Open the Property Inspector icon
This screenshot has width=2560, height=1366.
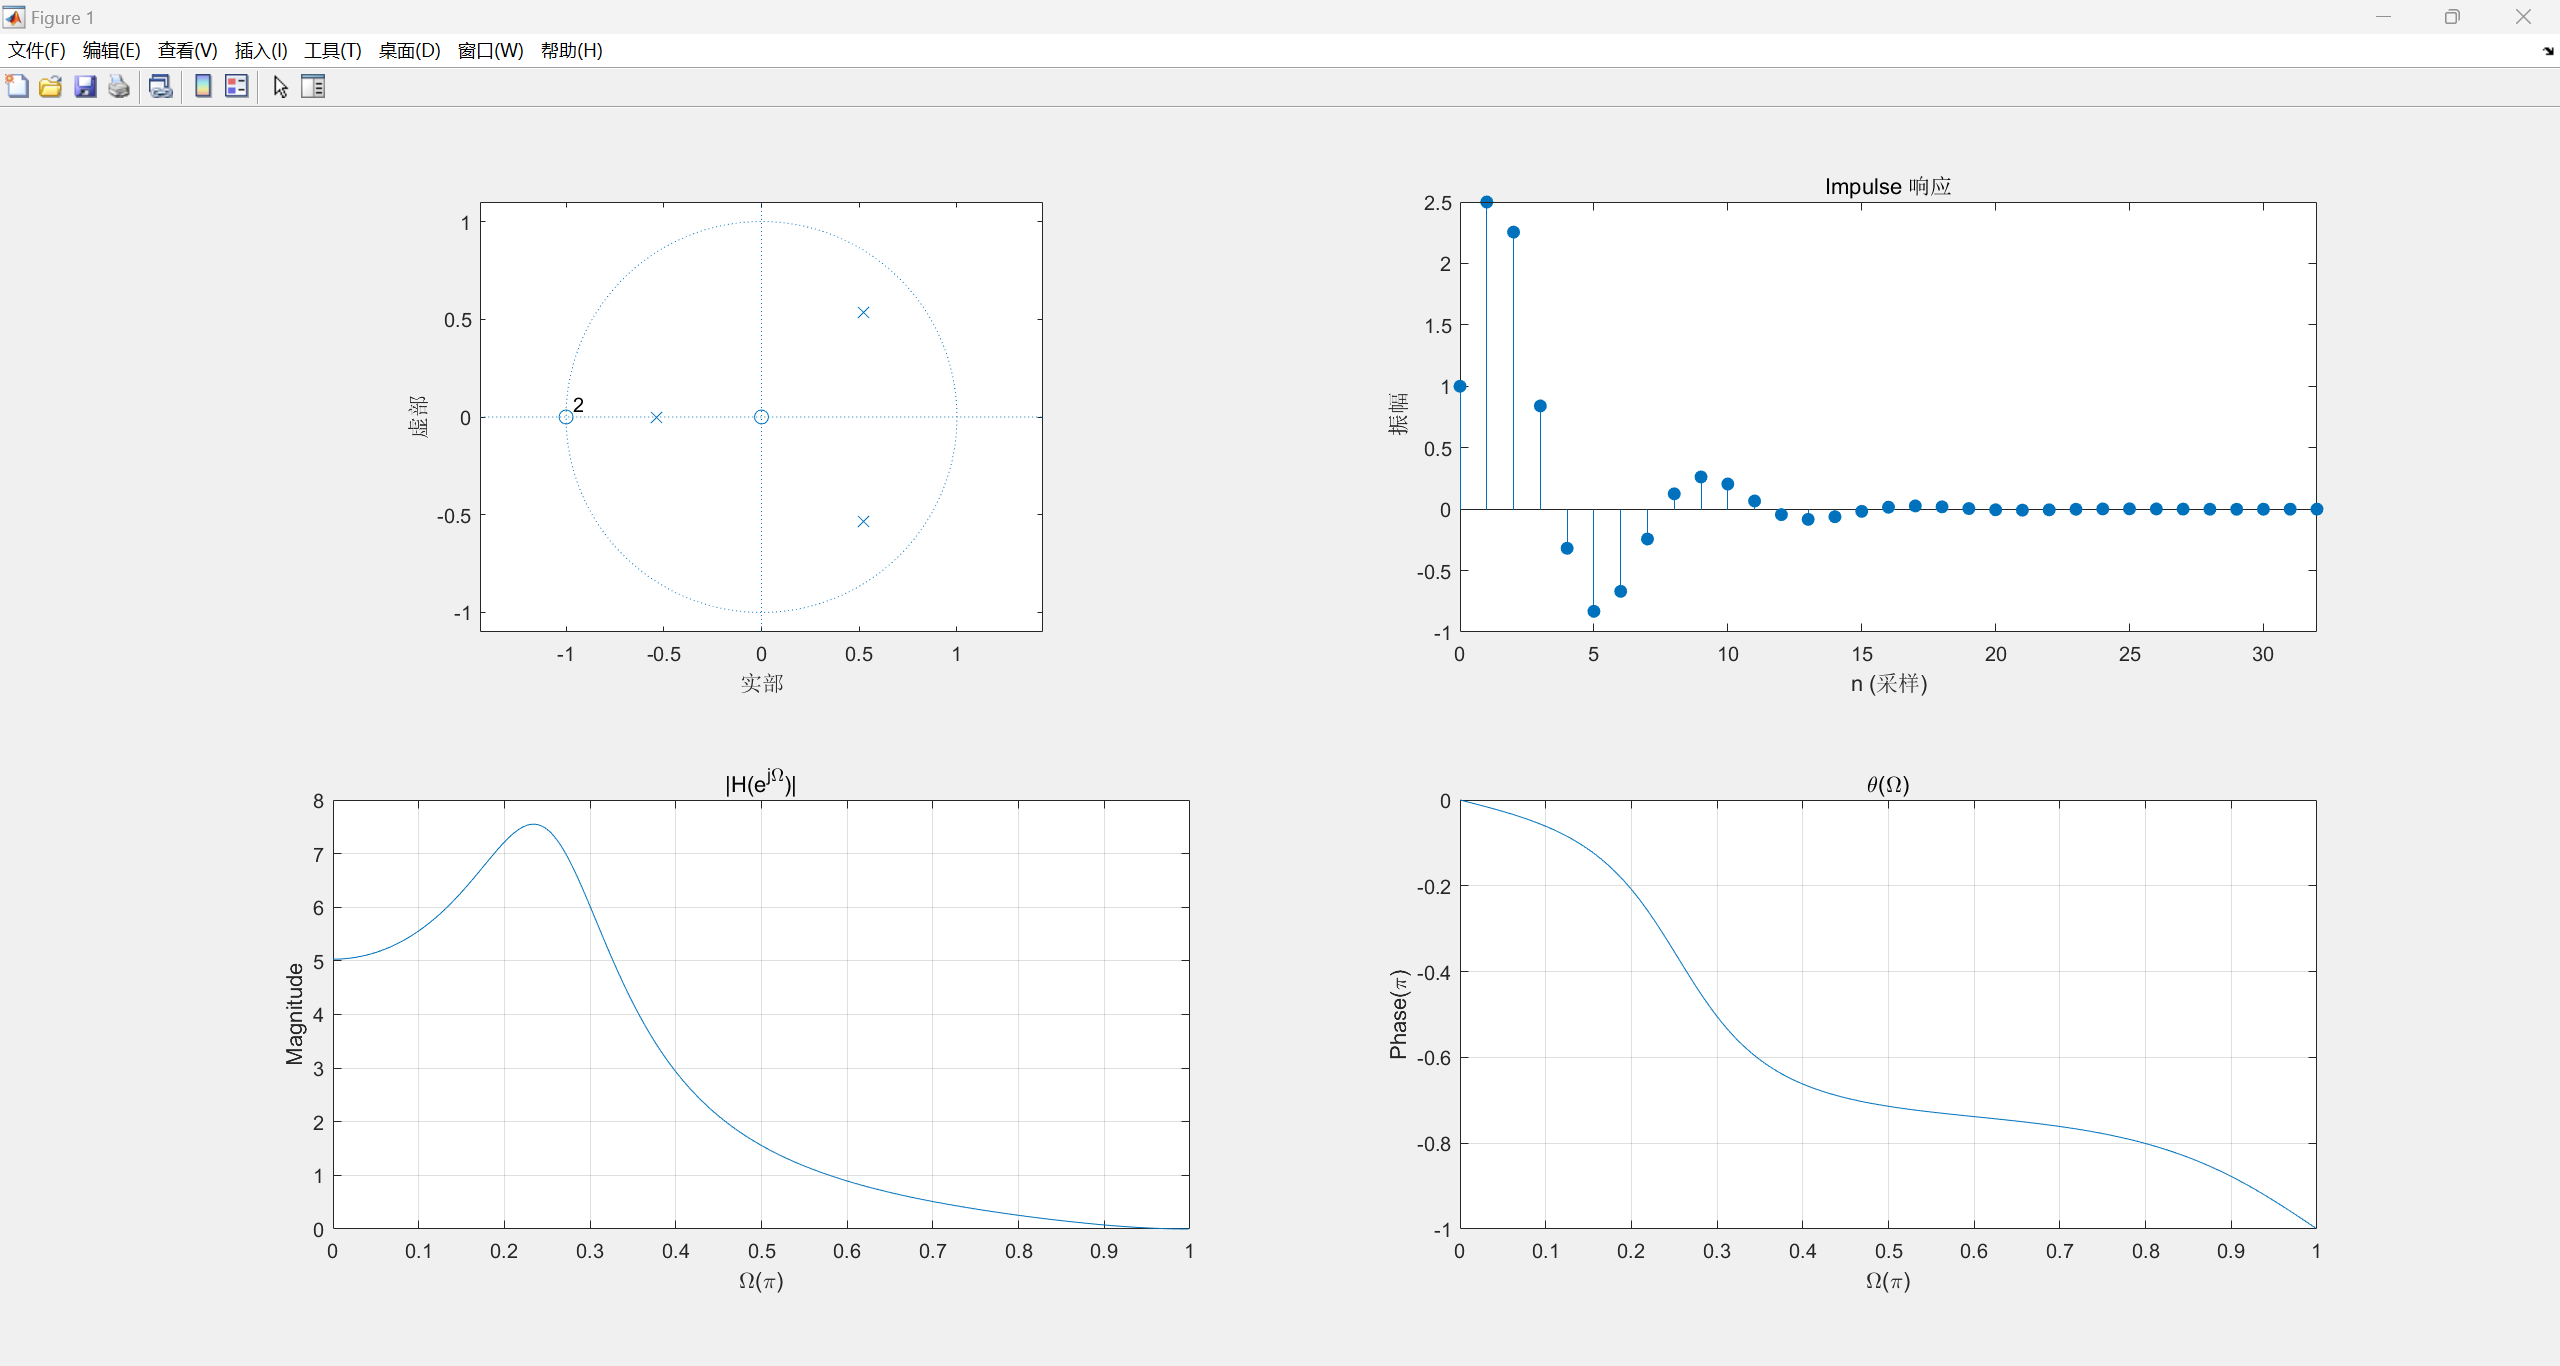313,87
